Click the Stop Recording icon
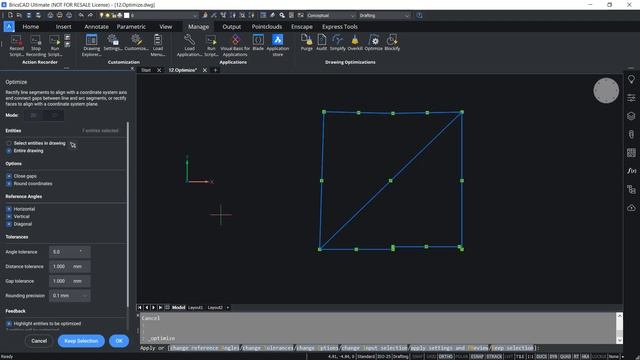Image resolution: width=640 pixels, height=360 pixels. tap(36, 45)
